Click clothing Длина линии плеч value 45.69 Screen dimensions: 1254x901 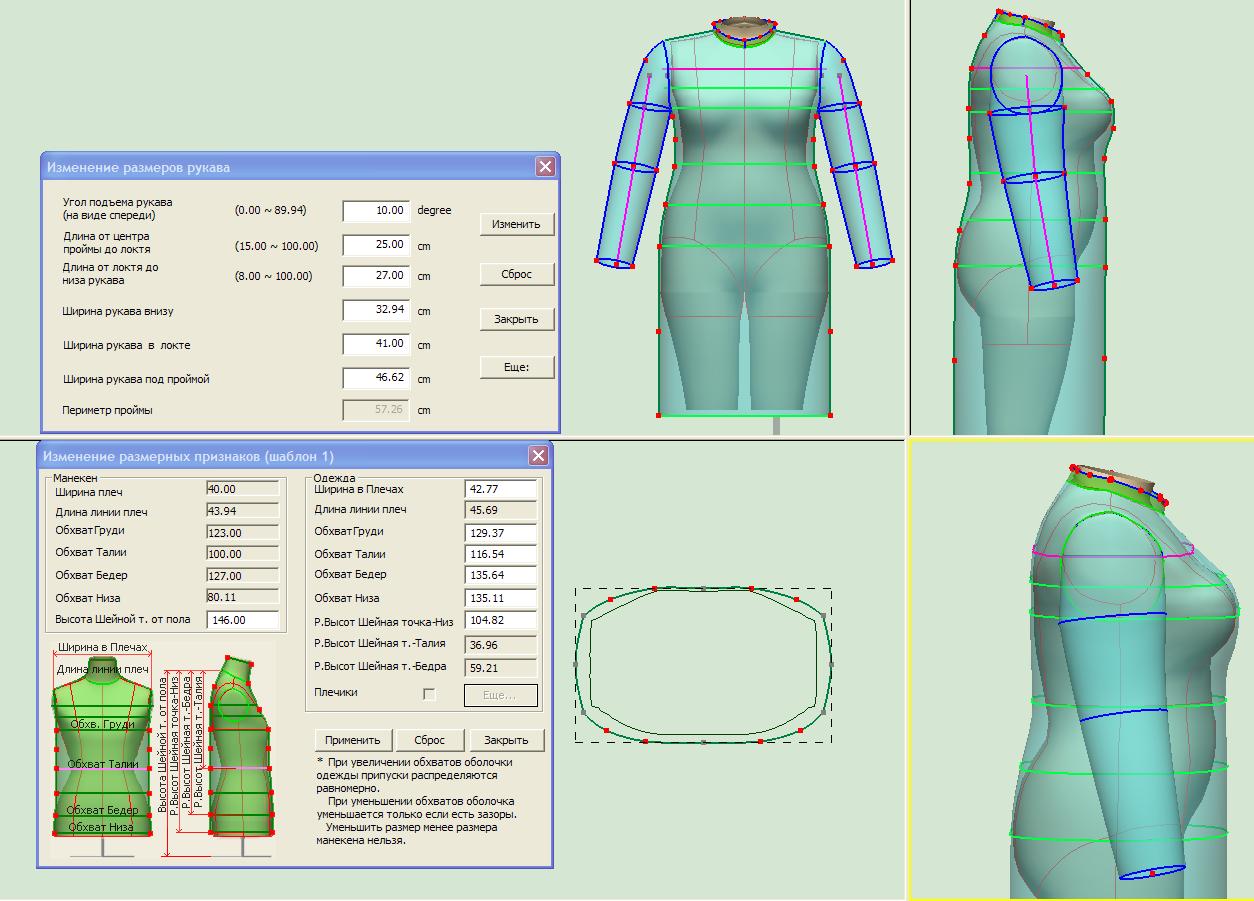[501, 511]
